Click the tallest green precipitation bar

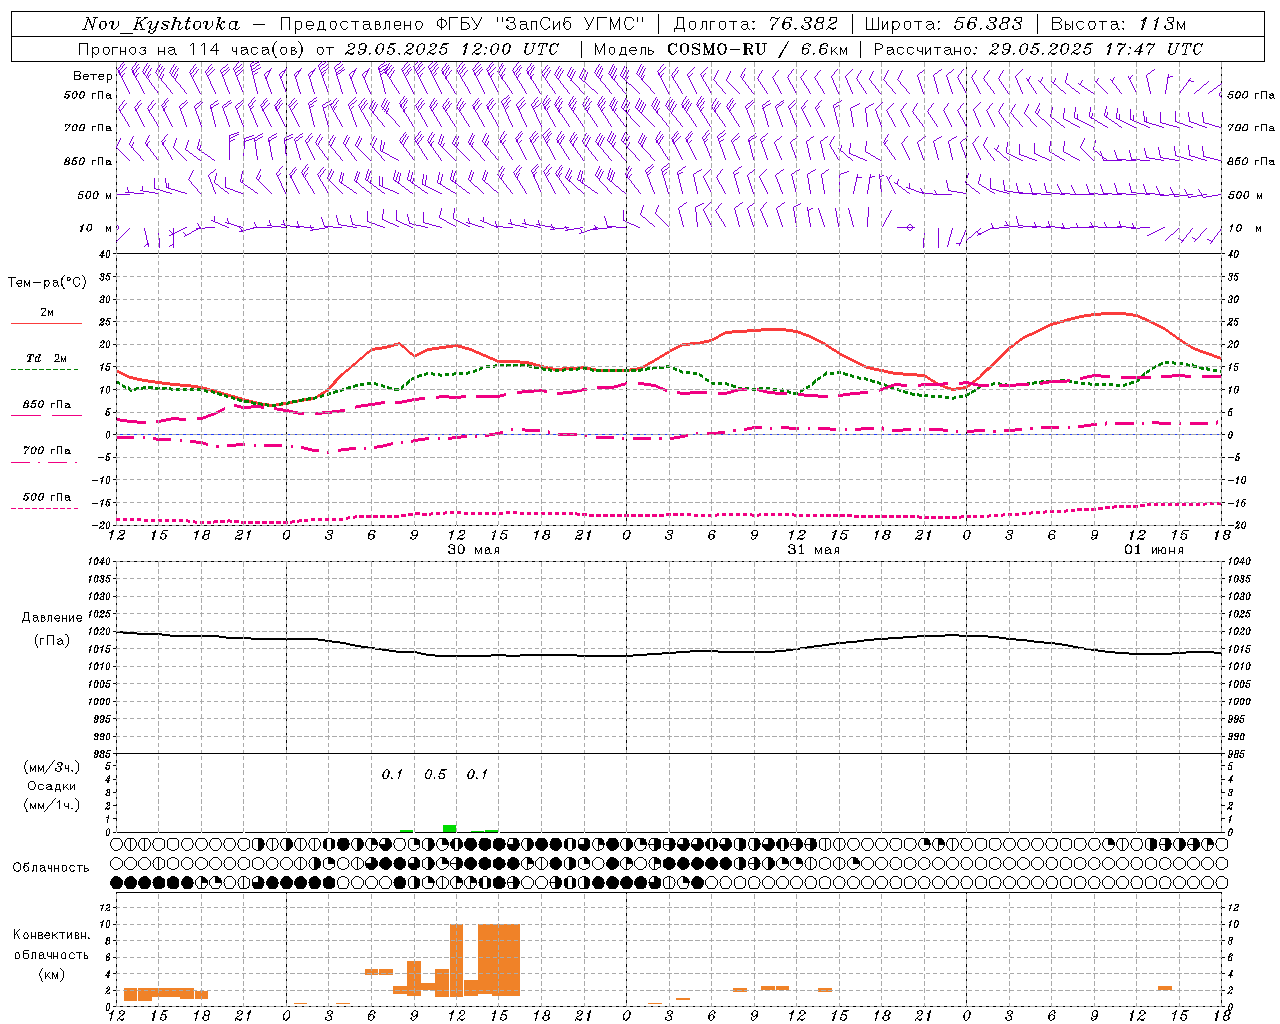pyautogui.click(x=450, y=828)
